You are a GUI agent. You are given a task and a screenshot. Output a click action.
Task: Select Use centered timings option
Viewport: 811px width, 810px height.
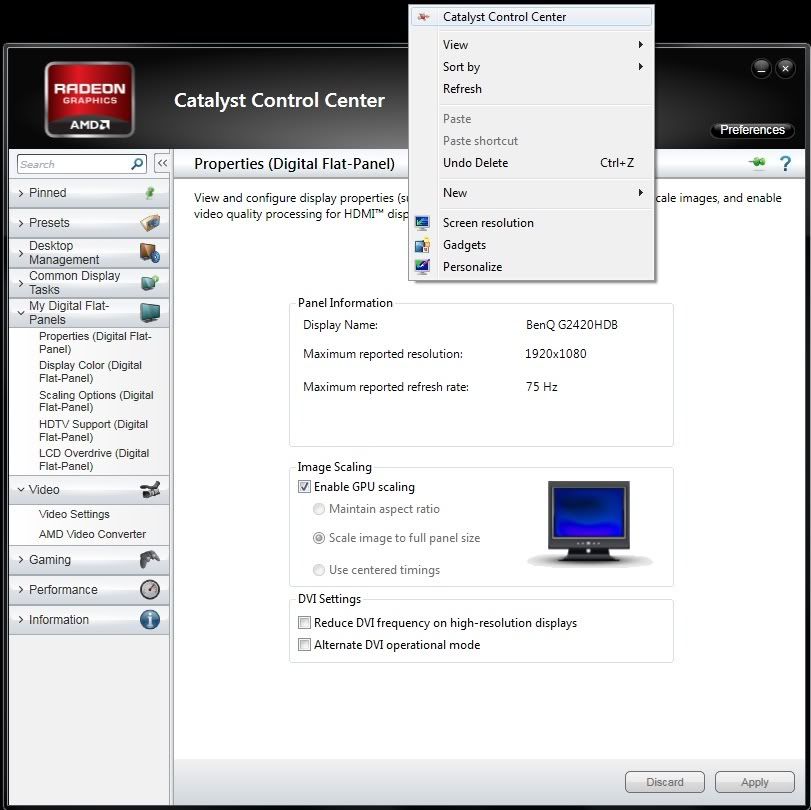[x=319, y=570]
